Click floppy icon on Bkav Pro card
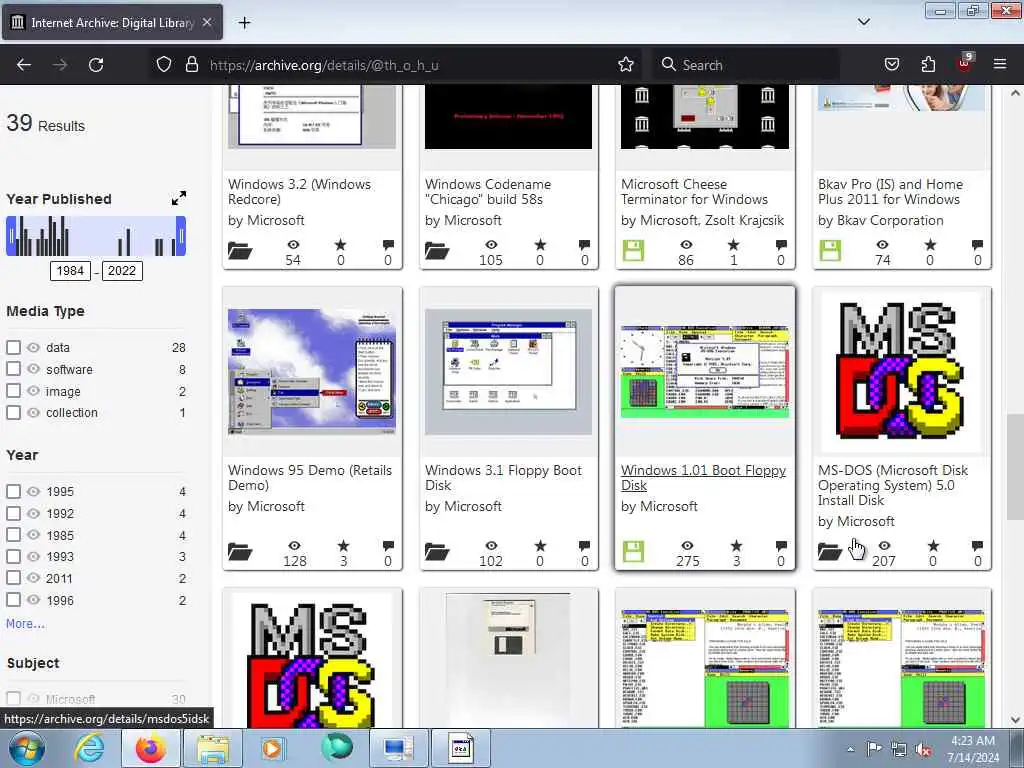The width and height of the screenshot is (1024, 768). (x=830, y=251)
